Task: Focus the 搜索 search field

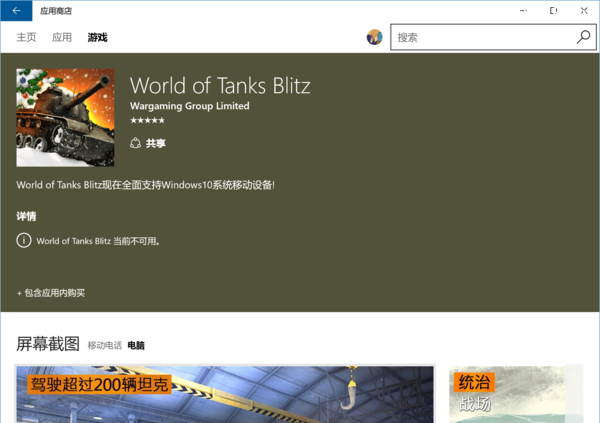Action: (493, 37)
